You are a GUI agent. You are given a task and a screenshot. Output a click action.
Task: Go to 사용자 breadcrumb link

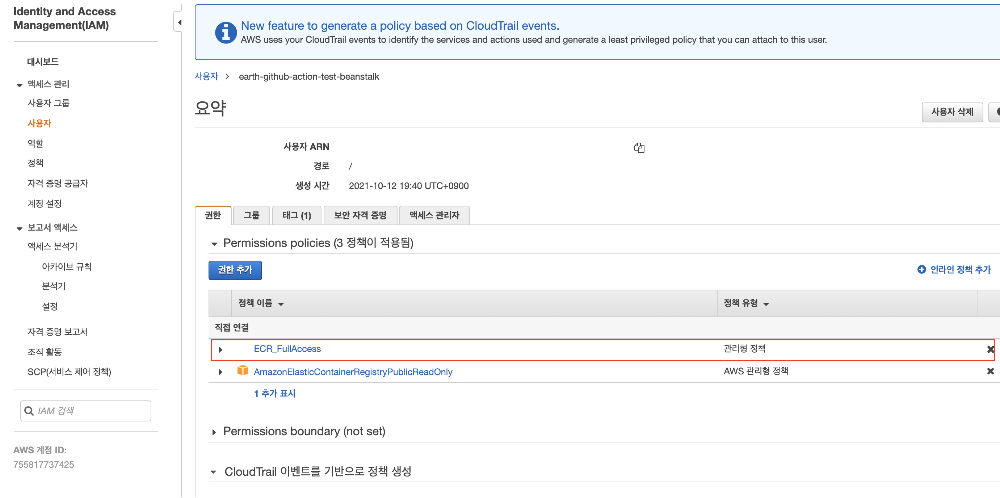click(206, 76)
